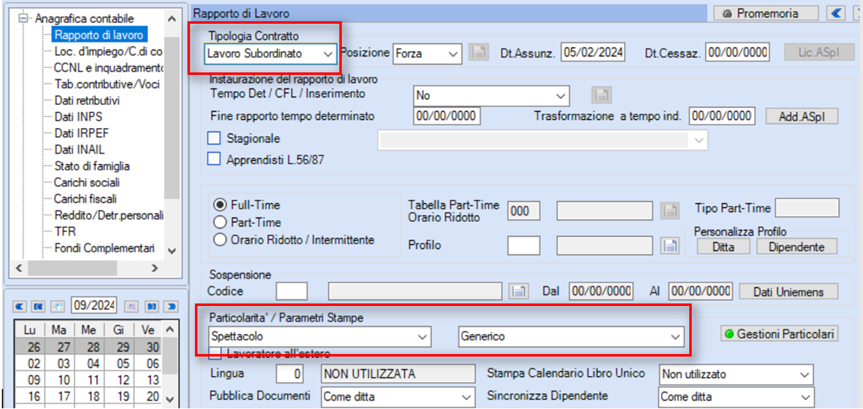Open lookup icon beside Tempo Det dropdown

[602, 95]
